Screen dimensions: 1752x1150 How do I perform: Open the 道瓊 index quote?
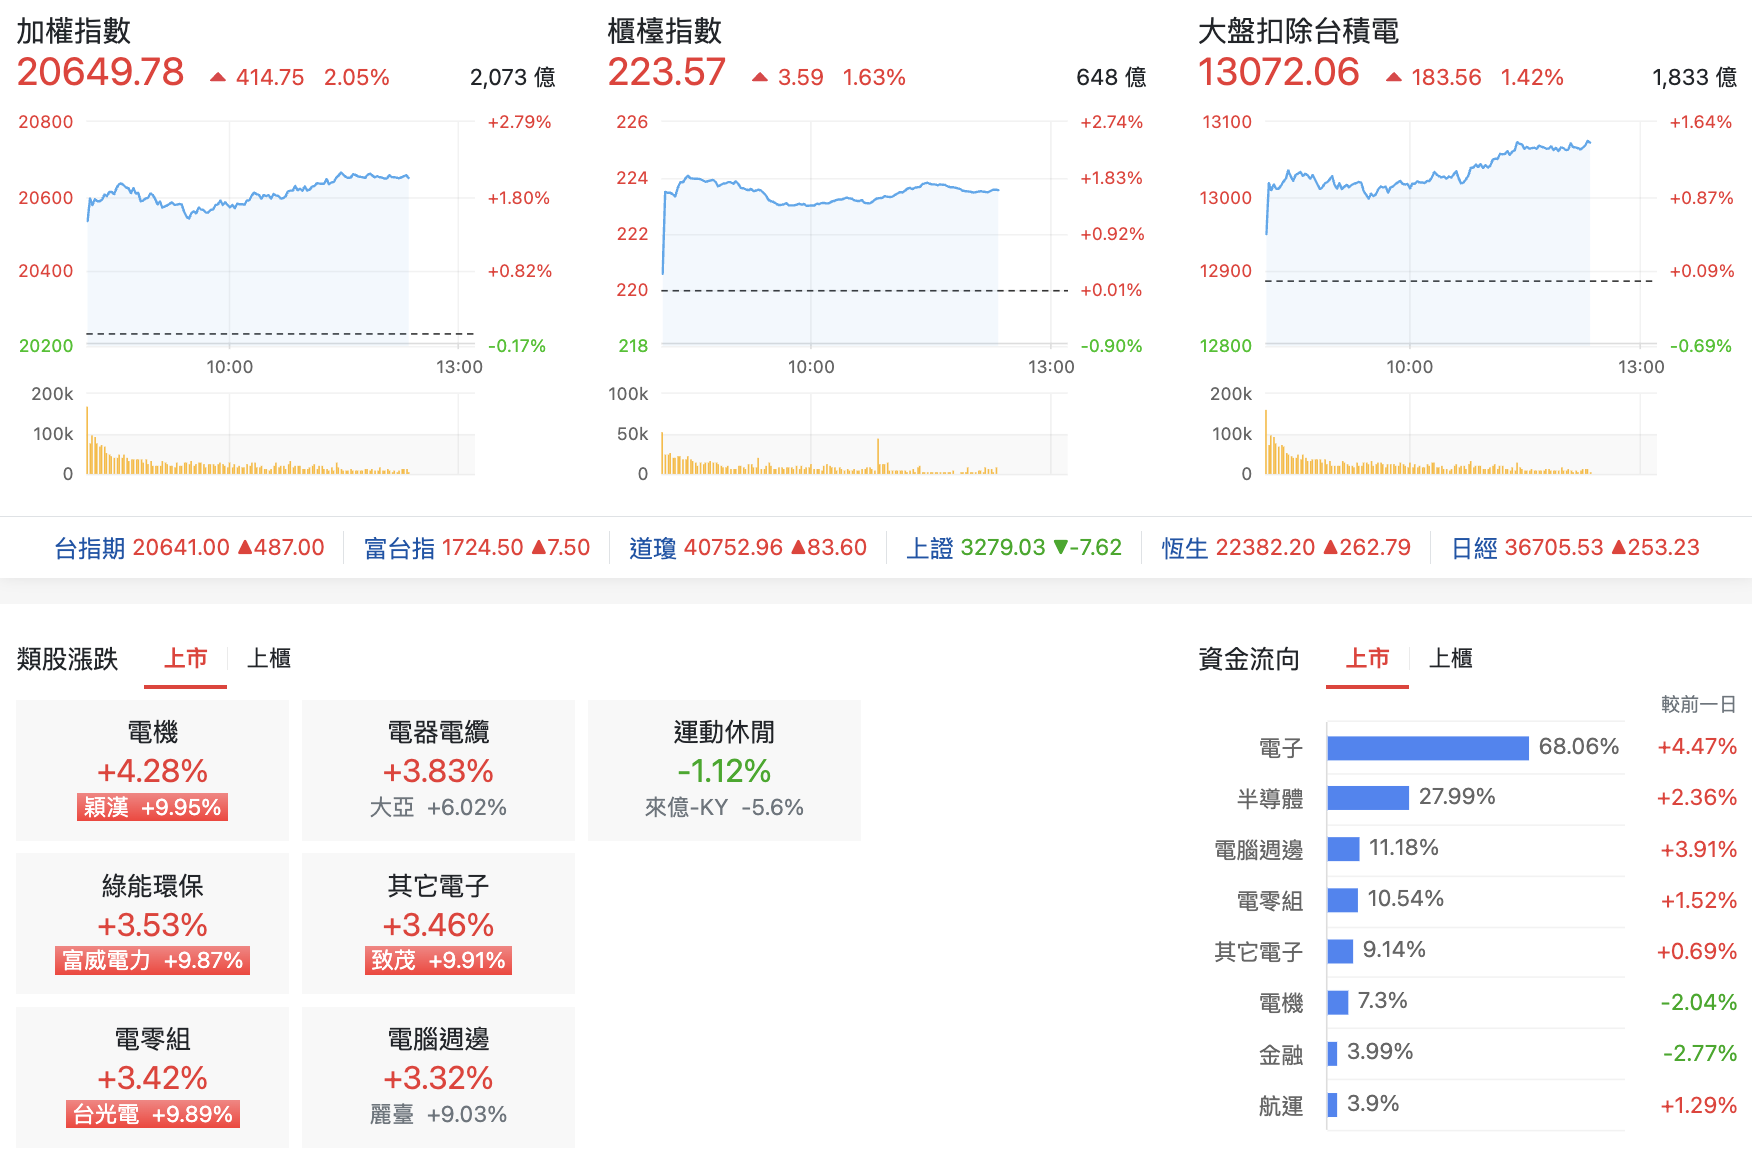click(x=748, y=548)
